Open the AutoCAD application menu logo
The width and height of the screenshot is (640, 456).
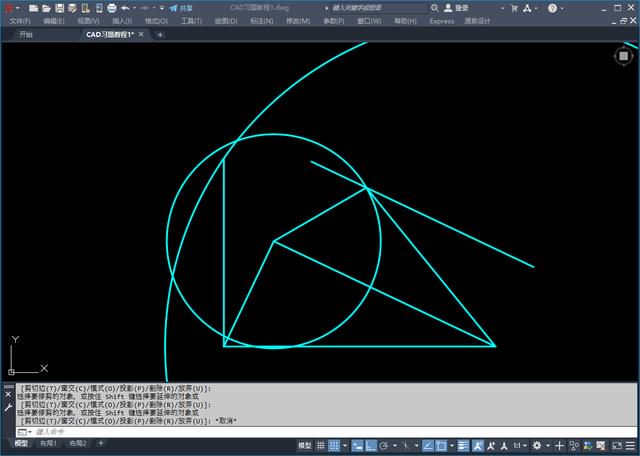8,8
